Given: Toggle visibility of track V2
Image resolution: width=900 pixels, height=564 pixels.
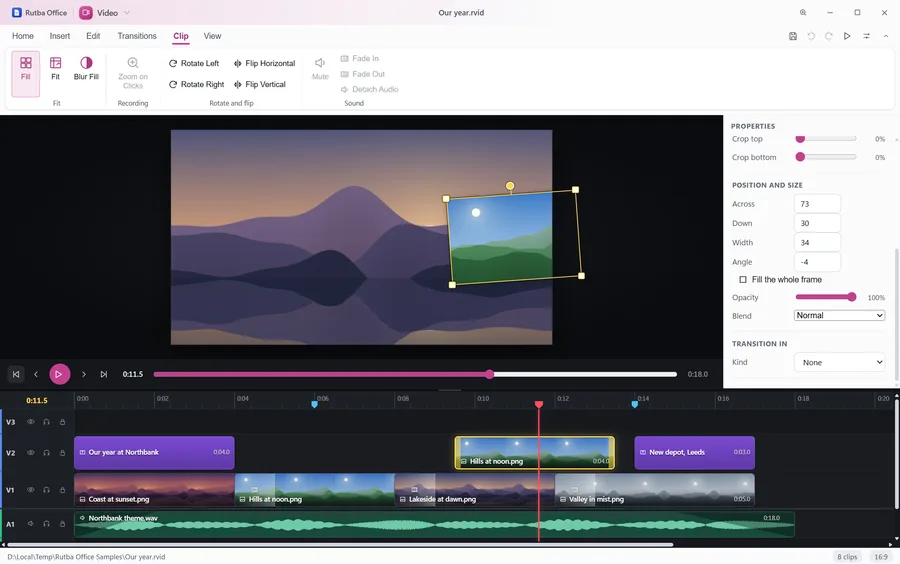Looking at the screenshot, I should 30,453.
